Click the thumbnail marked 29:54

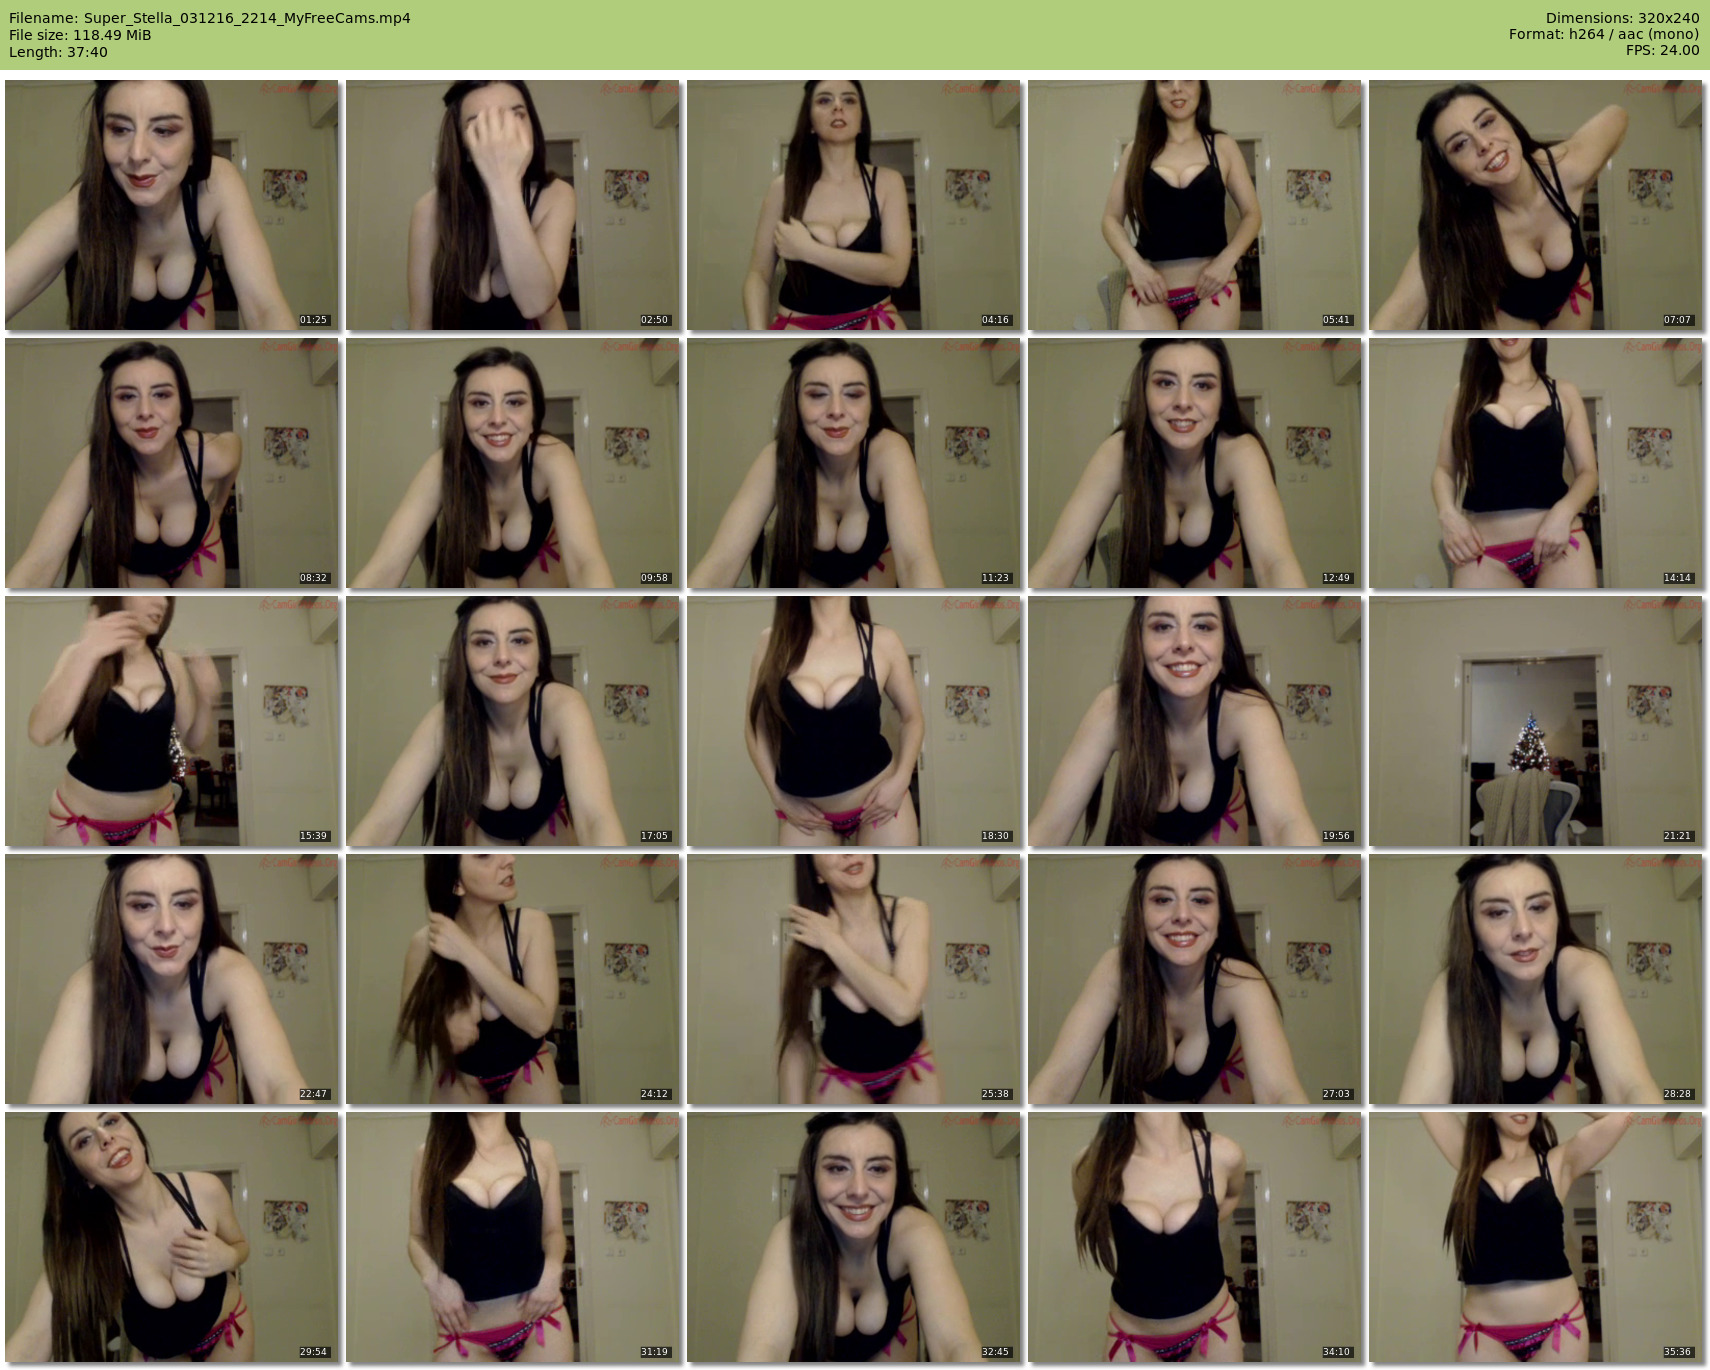(x=172, y=1237)
